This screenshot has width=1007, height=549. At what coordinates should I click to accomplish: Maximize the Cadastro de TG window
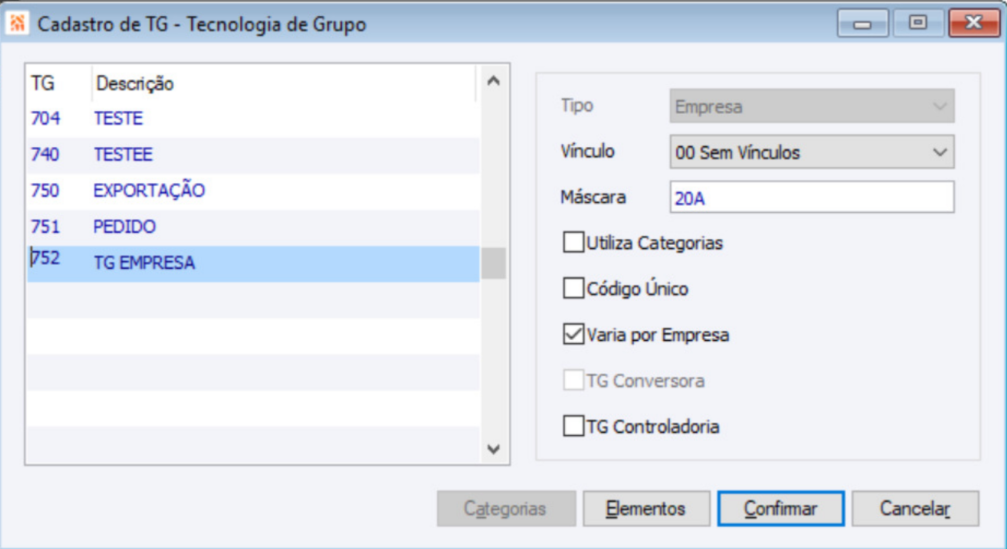(917, 23)
